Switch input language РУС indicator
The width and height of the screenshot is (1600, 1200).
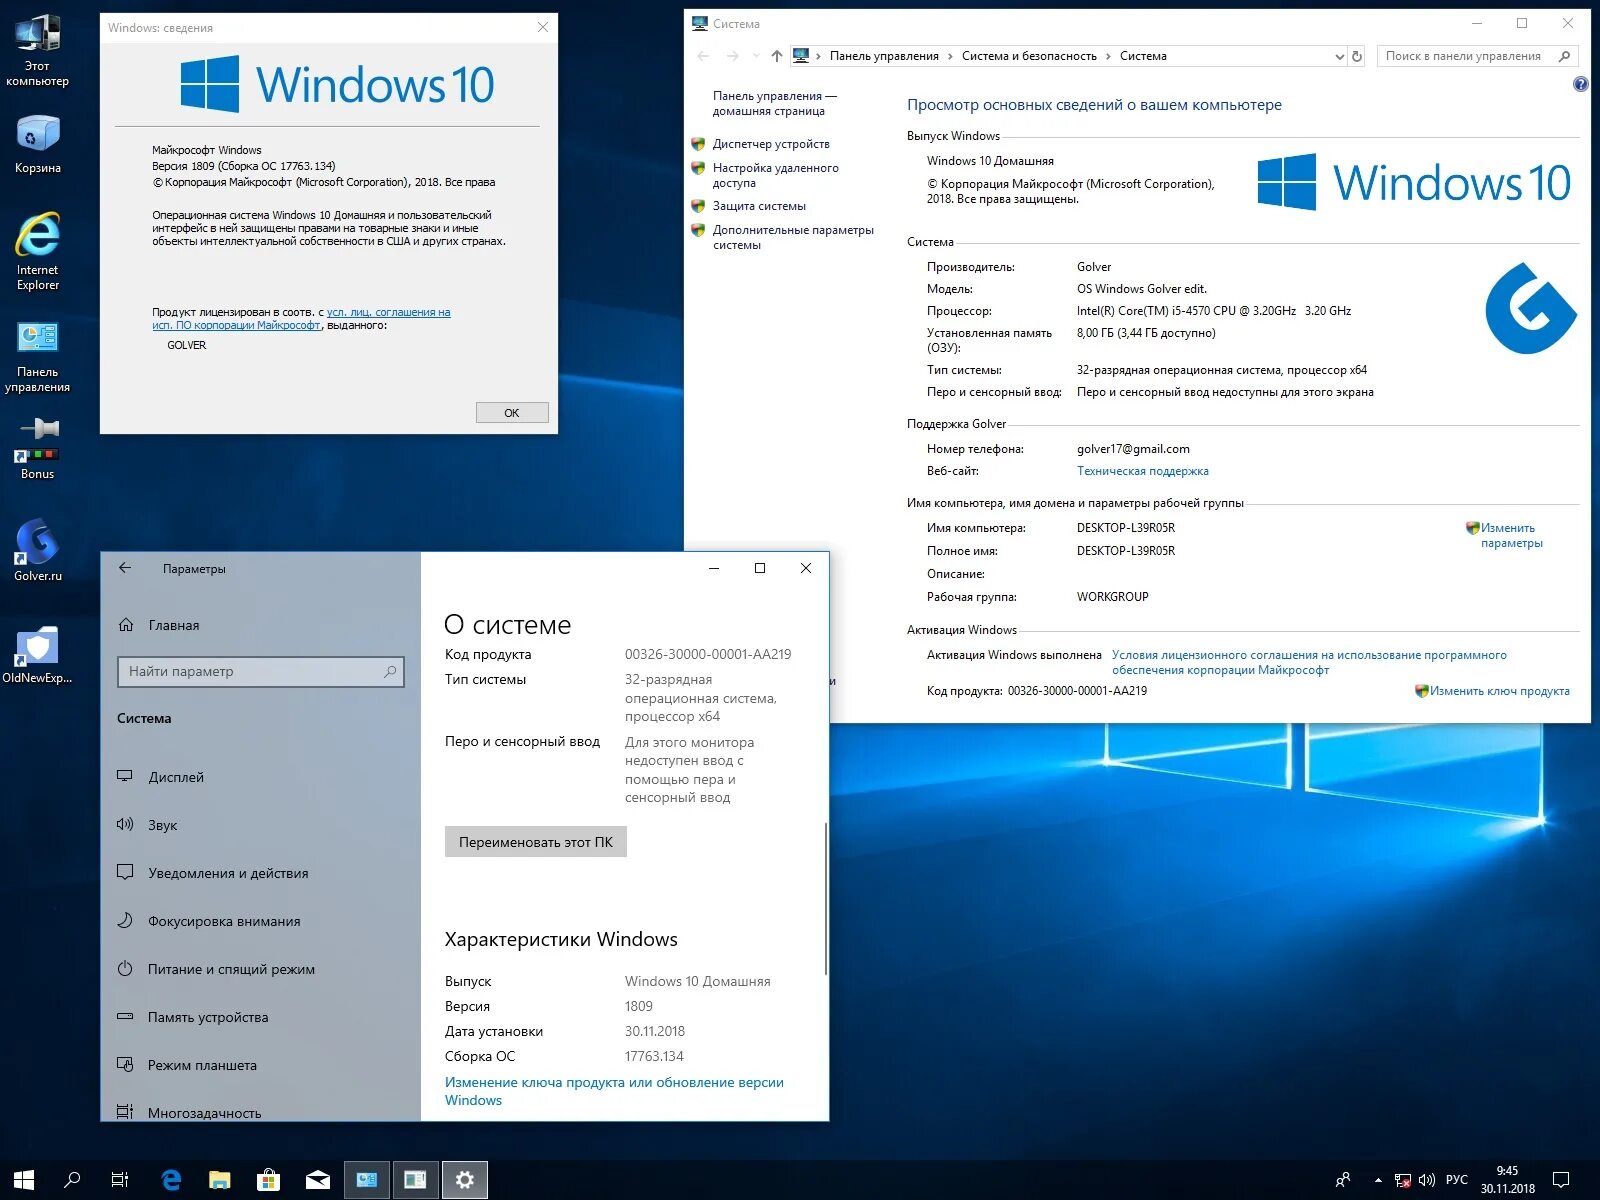(x=1457, y=1180)
